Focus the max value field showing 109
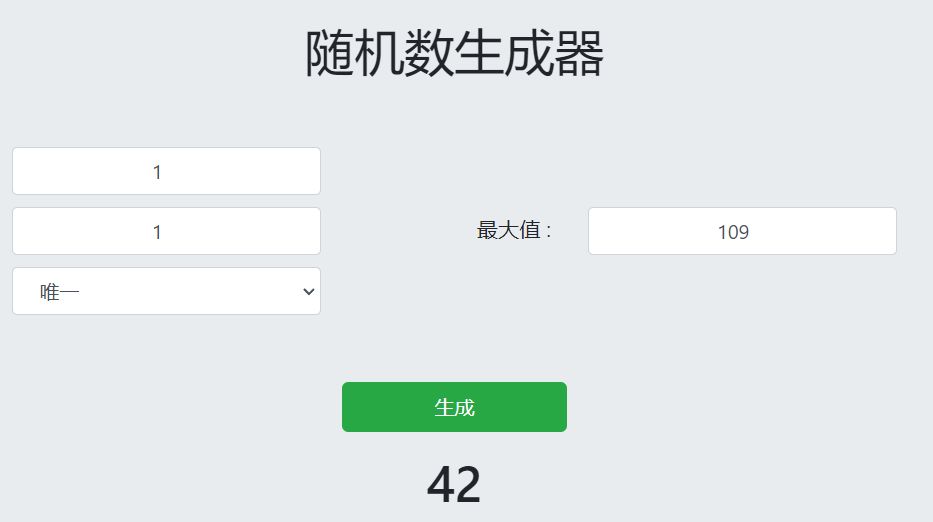 [741, 231]
